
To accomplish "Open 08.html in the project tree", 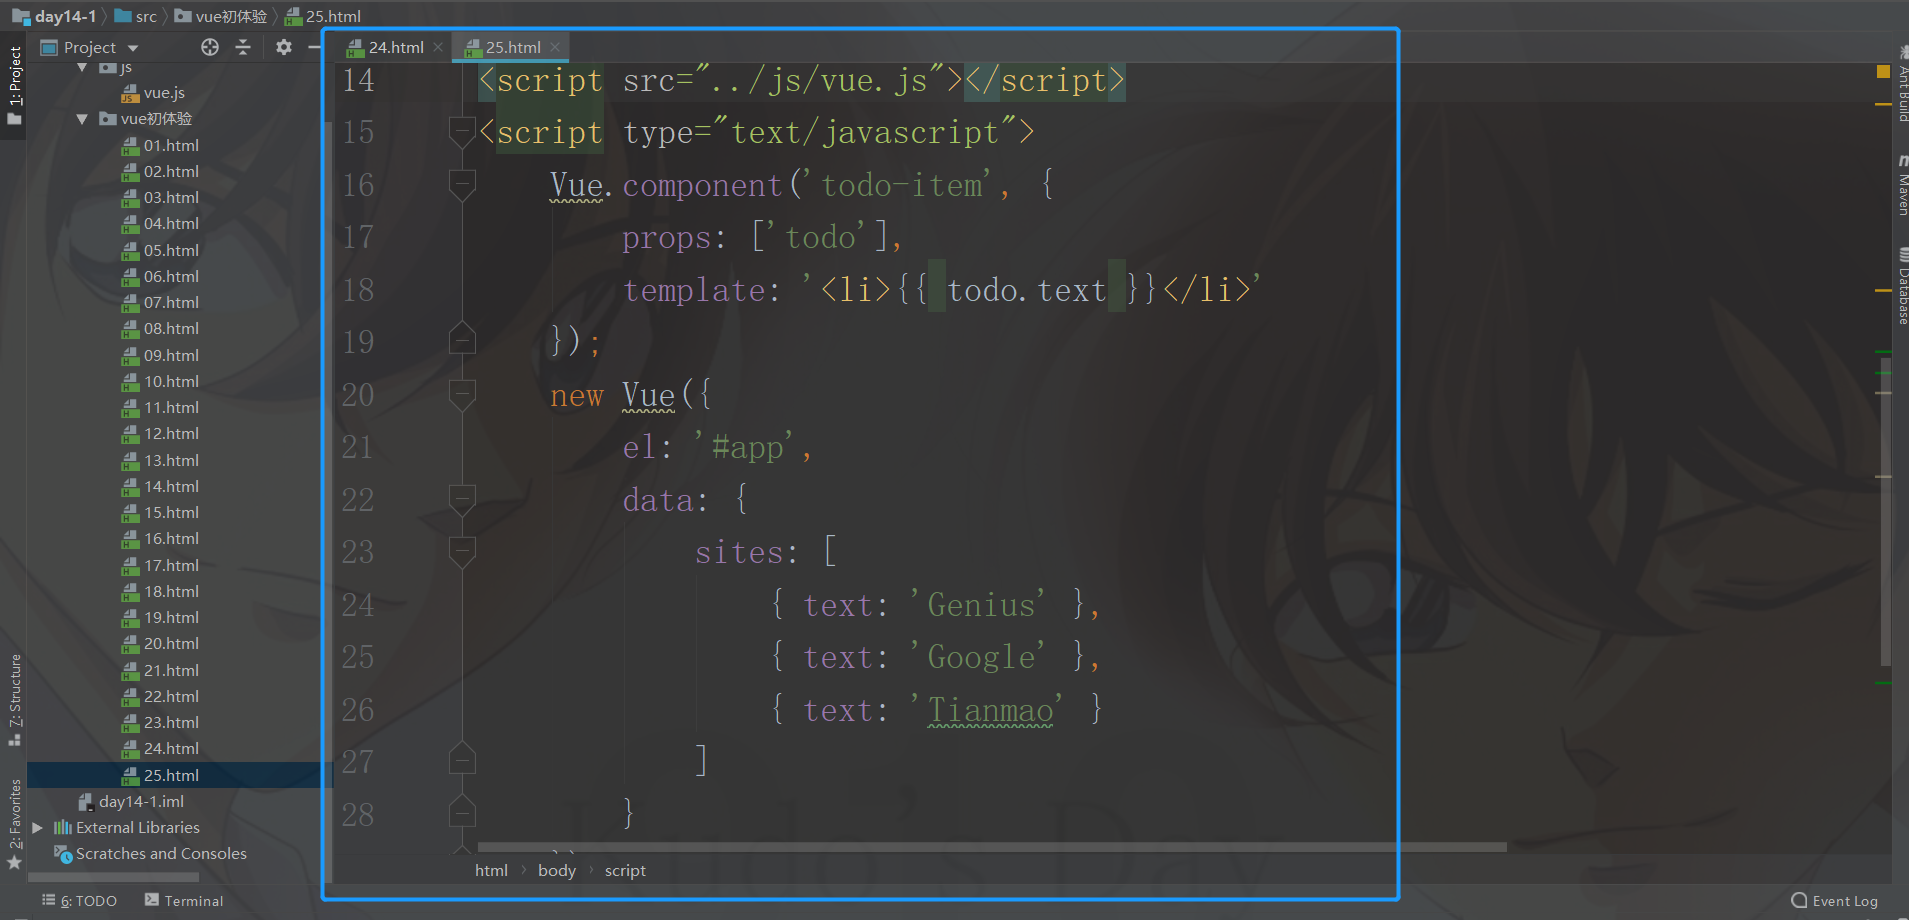I will [x=171, y=329].
